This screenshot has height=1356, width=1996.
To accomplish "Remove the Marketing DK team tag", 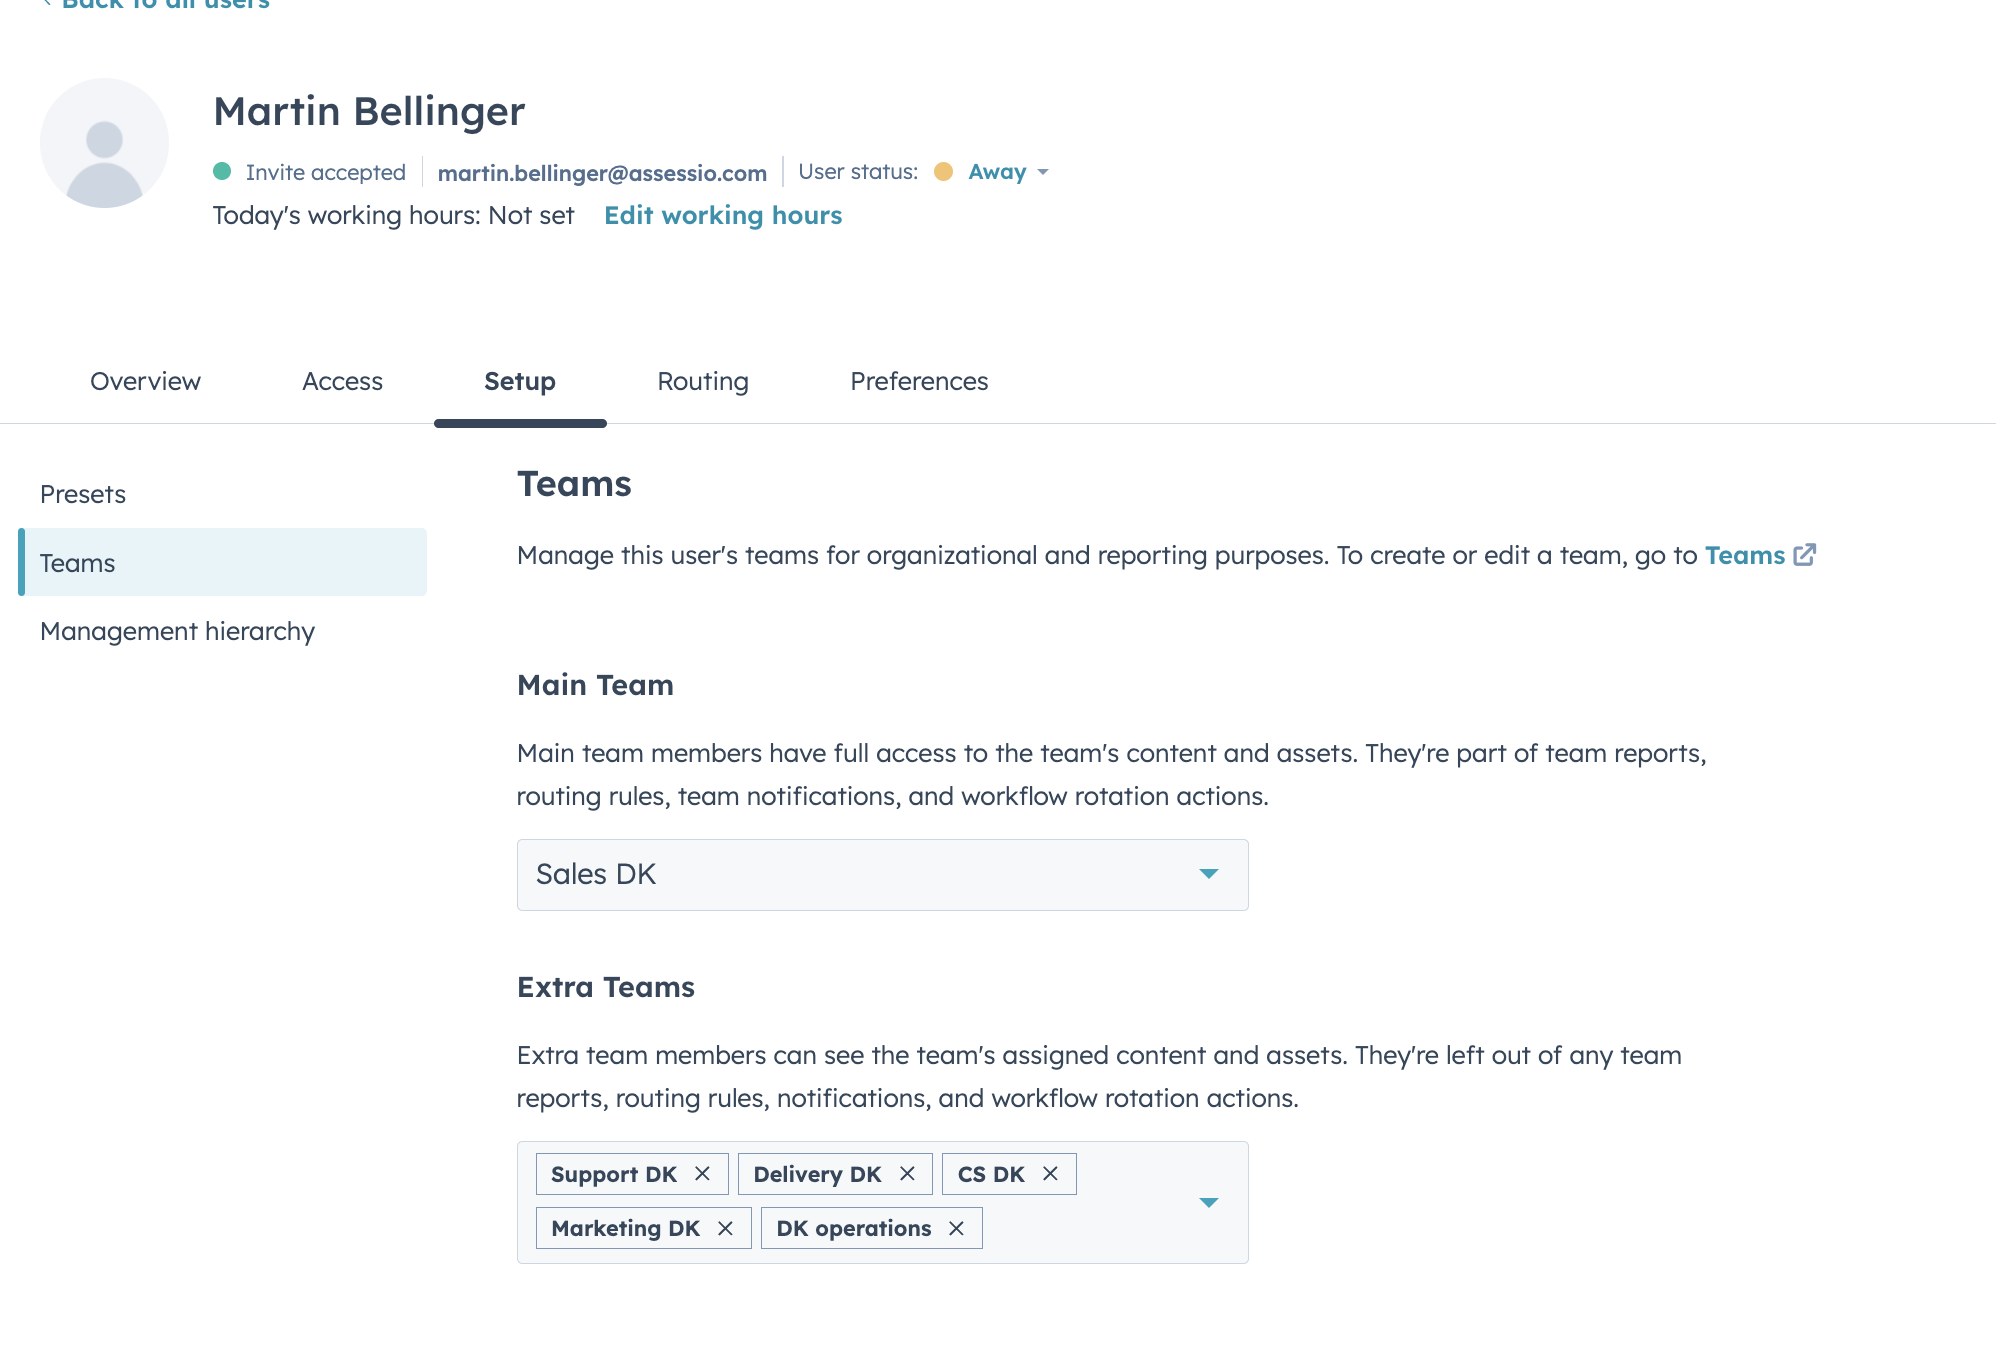I will click(x=725, y=1228).
